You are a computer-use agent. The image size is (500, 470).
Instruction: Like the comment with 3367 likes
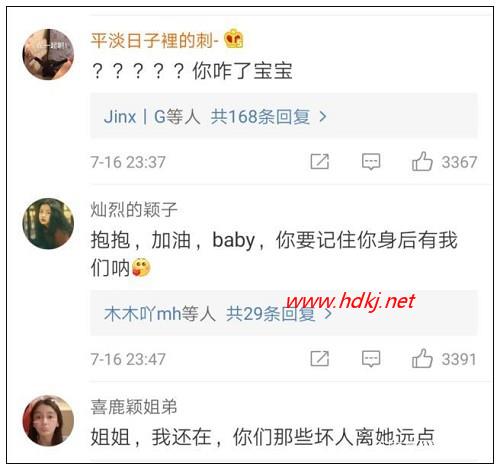pos(422,161)
